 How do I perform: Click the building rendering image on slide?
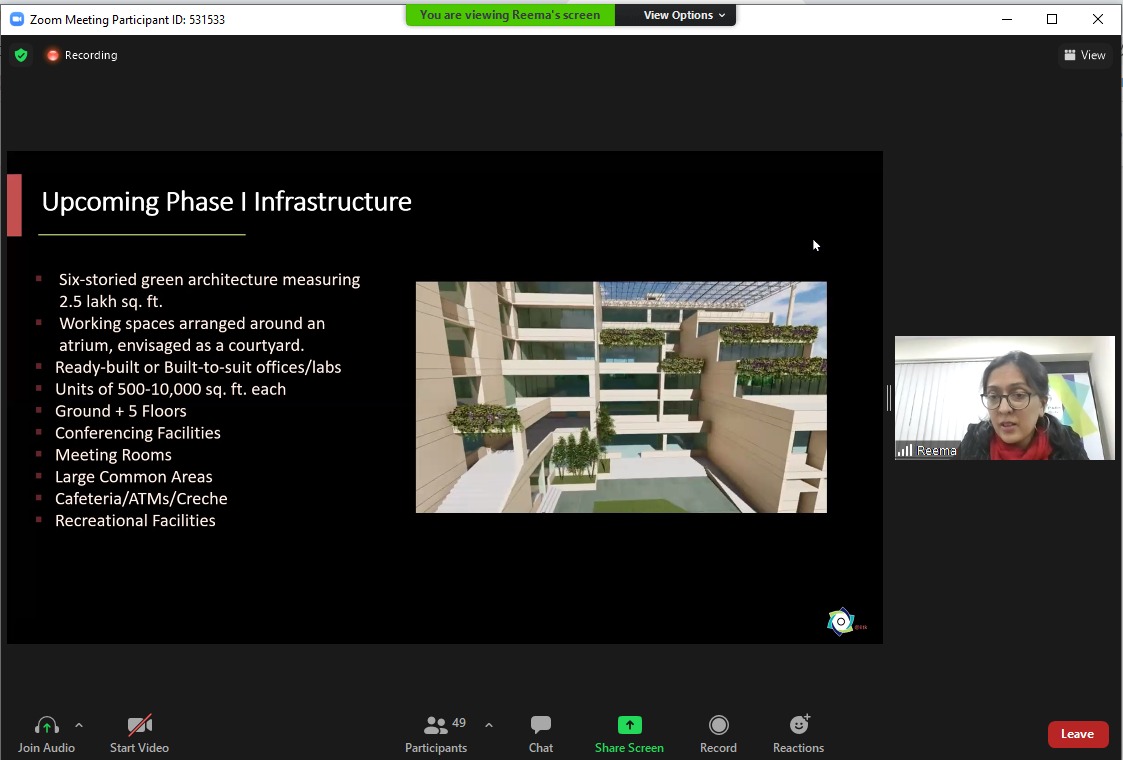coord(621,397)
